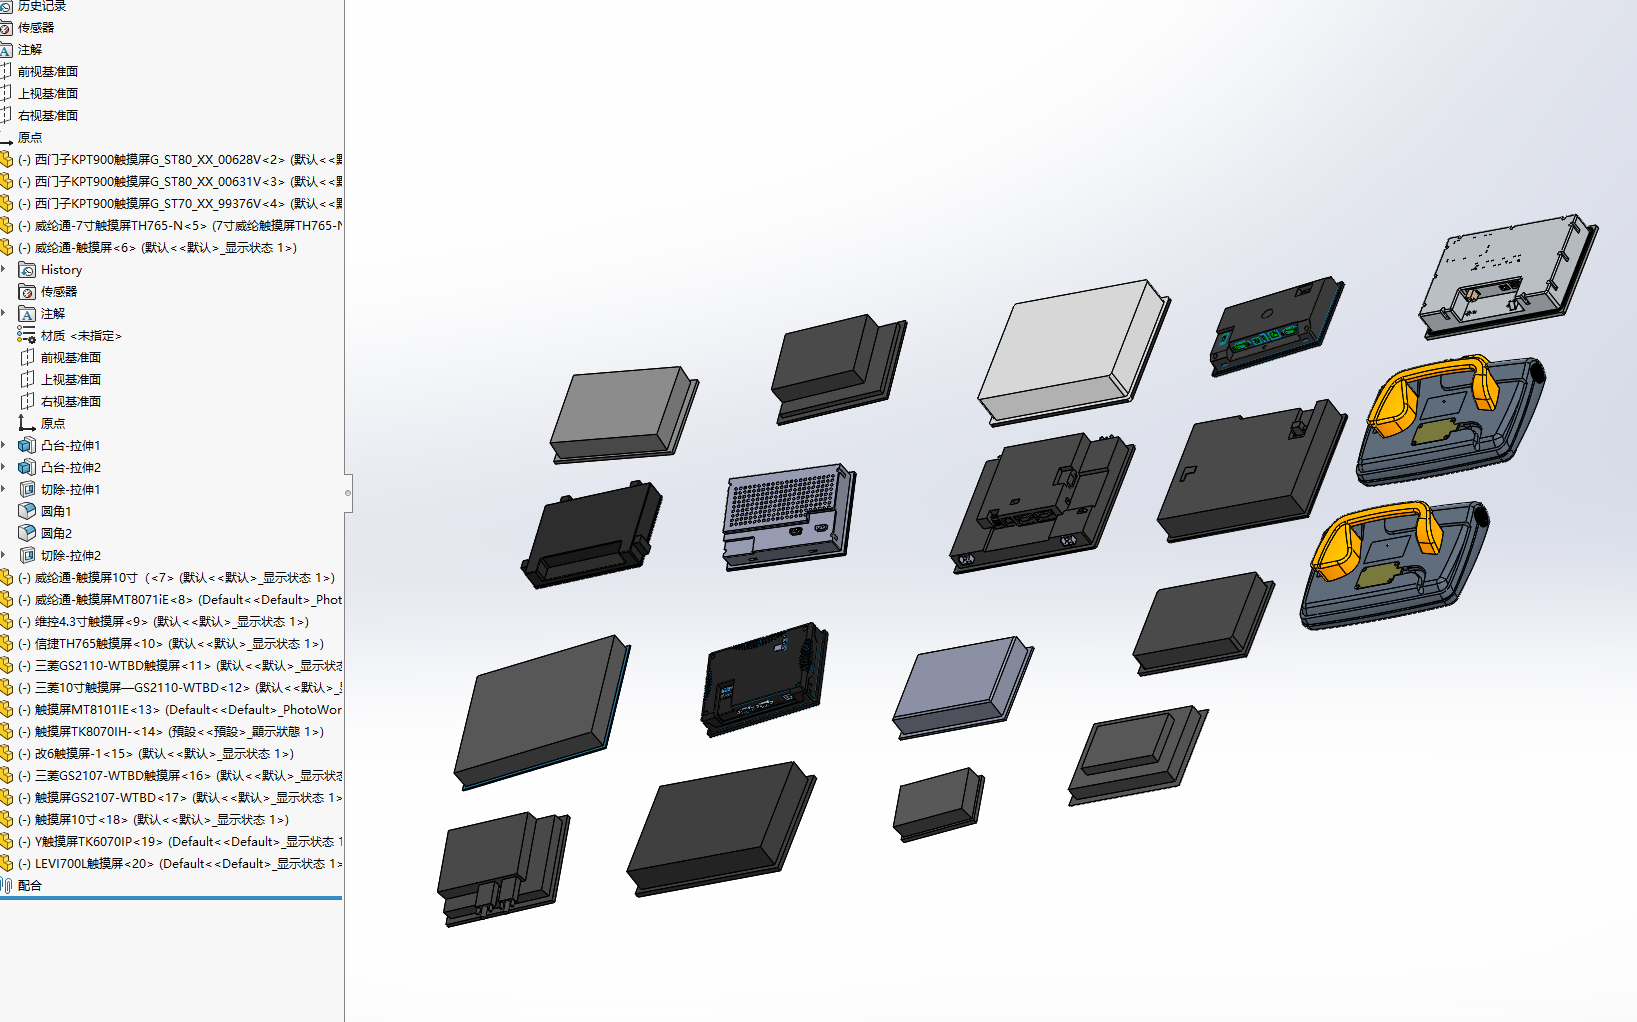1637x1022 pixels.
Task: Click the lower orange-handled handheld panel model
Action: pyautogui.click(x=1395, y=565)
